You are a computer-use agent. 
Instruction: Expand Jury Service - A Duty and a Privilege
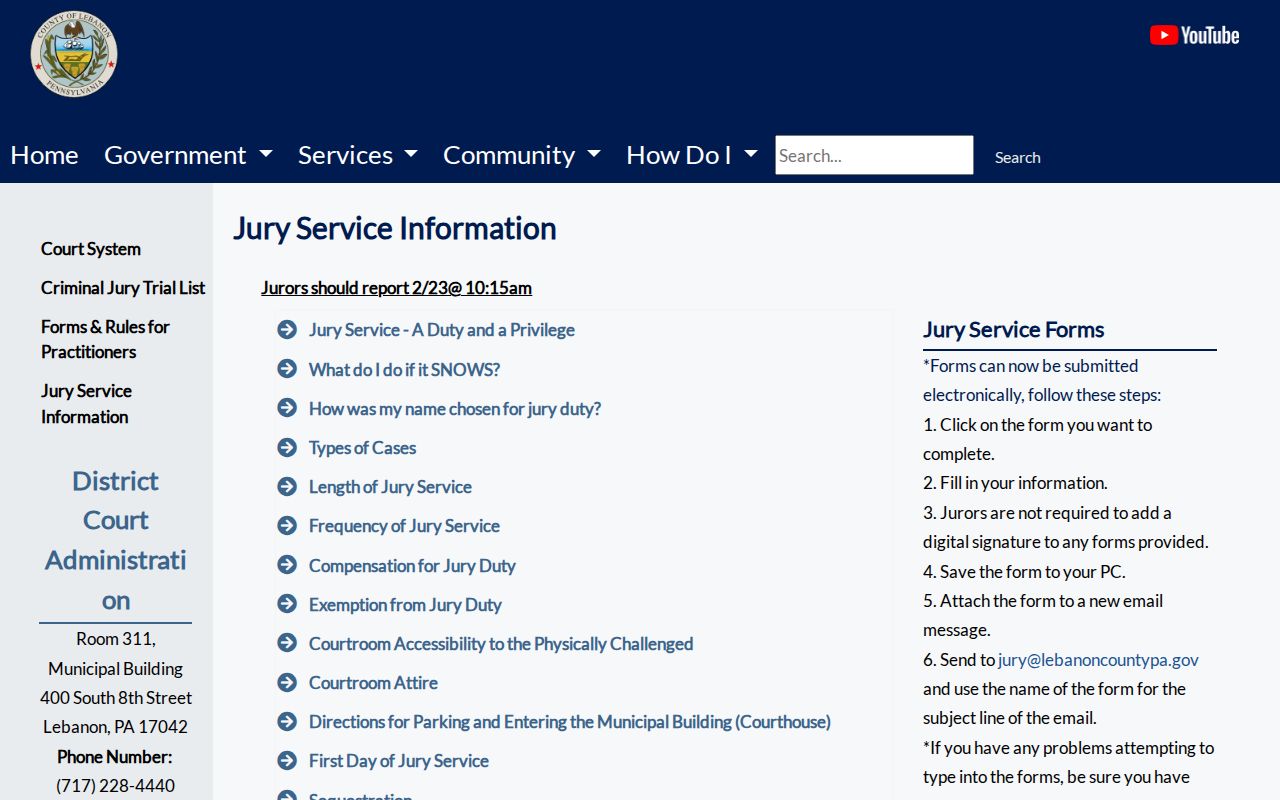[x=442, y=330]
